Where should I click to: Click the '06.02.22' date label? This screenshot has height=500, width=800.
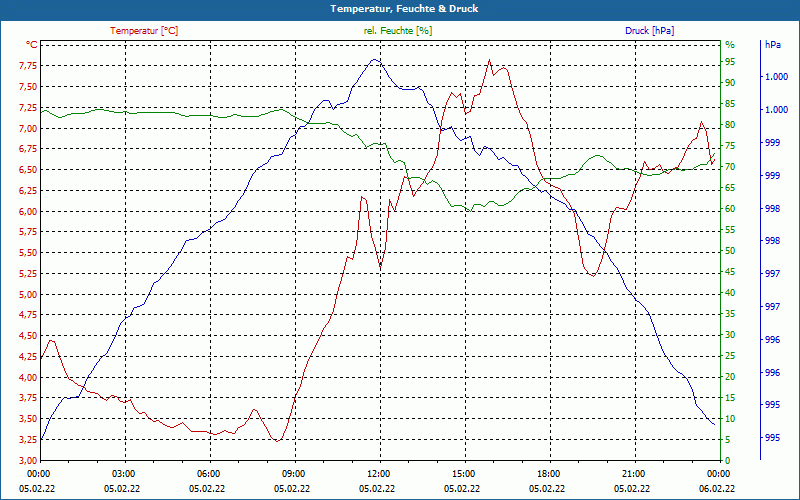click(x=717, y=488)
